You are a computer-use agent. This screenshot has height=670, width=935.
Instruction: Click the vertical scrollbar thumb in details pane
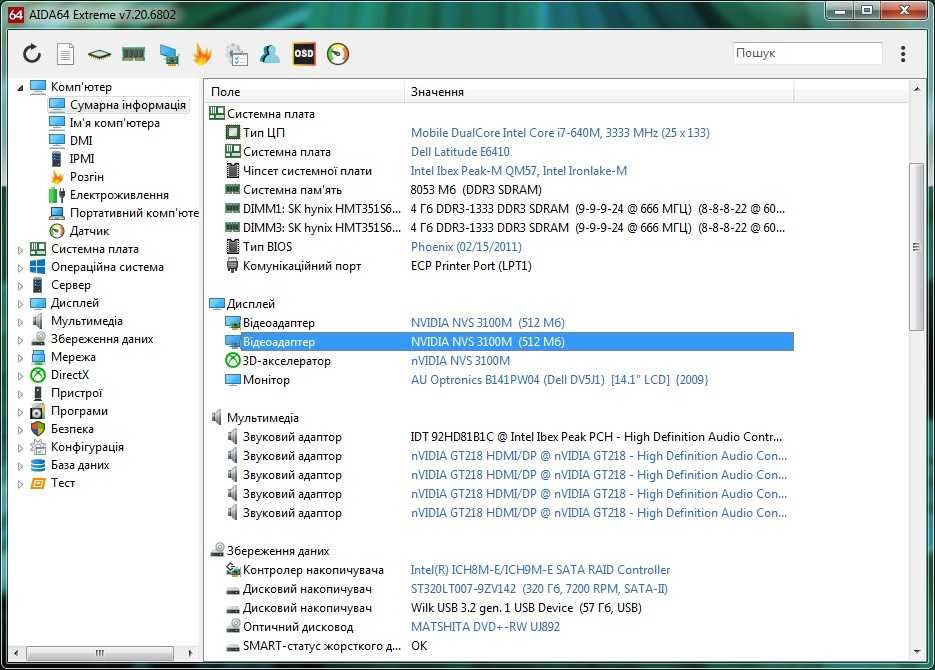pyautogui.click(x=916, y=247)
